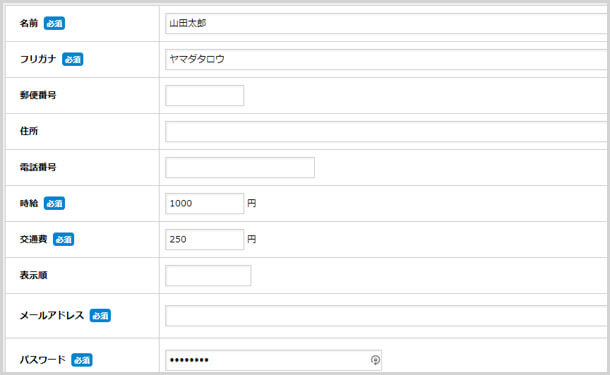Click the フリガナ field containing ヤマダタロウ

coord(387,59)
